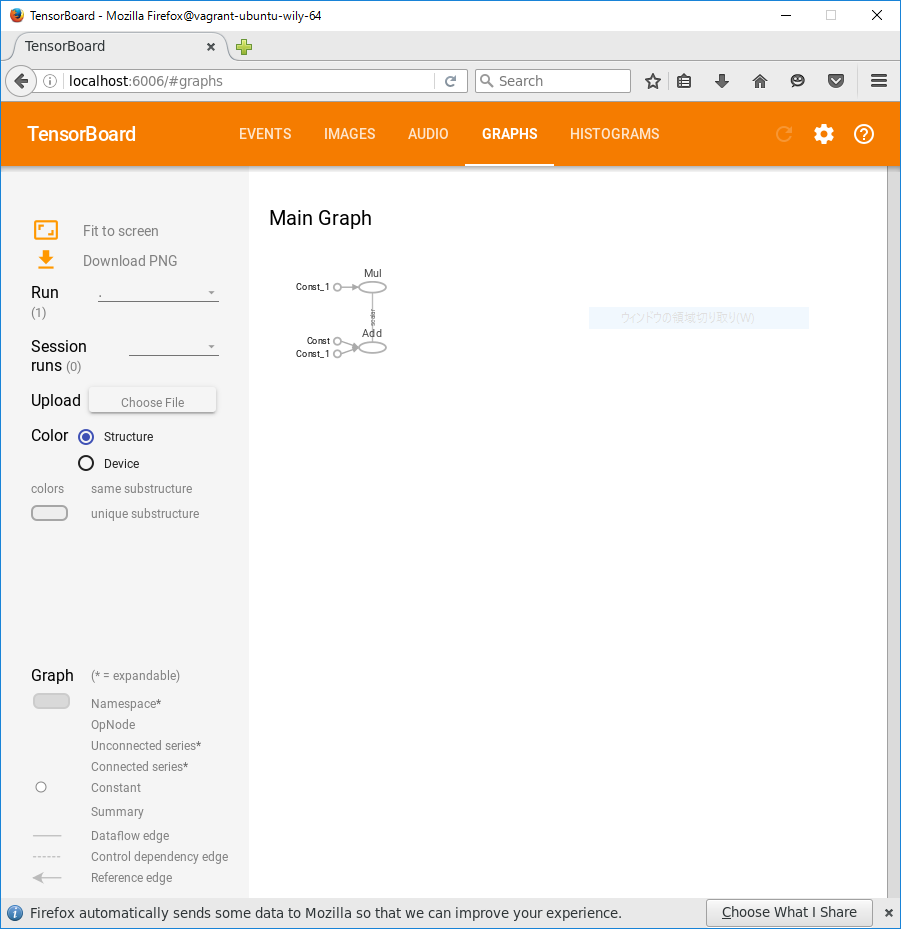The image size is (901, 929).
Task: Switch to the HISTOGRAMS tab
Action: 614,134
